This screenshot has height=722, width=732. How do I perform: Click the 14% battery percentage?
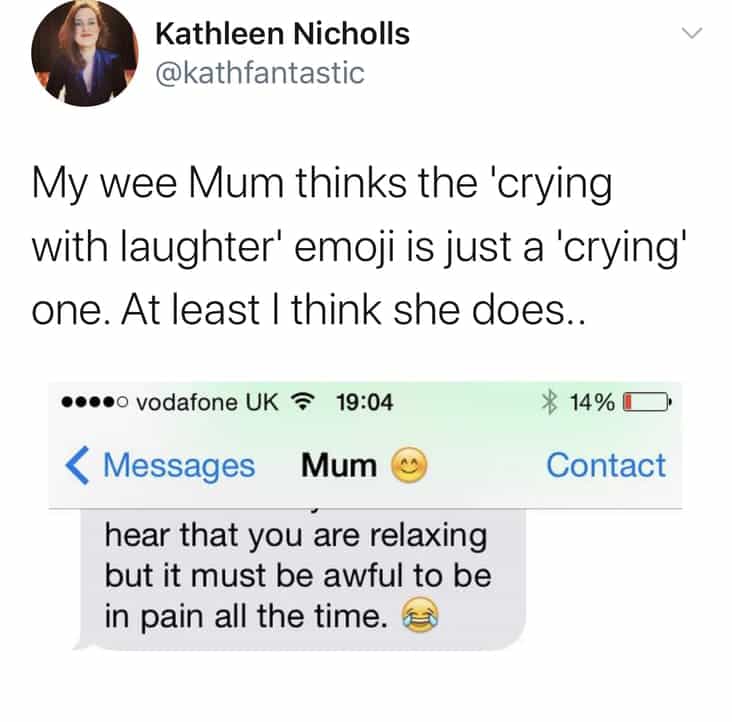(592, 402)
